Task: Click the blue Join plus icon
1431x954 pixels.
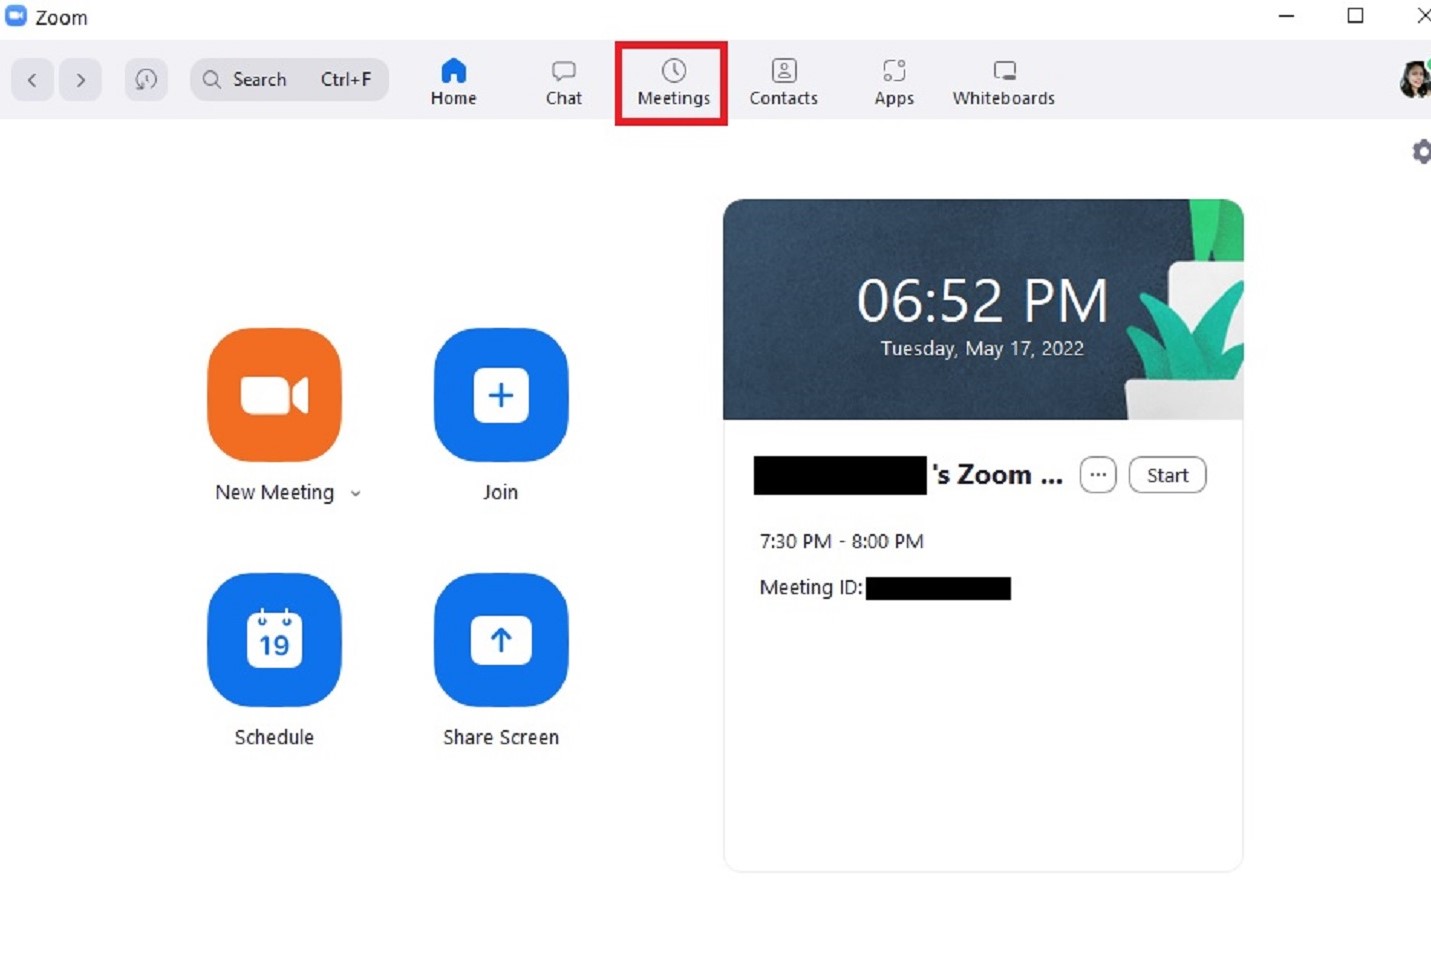Action: tap(501, 395)
